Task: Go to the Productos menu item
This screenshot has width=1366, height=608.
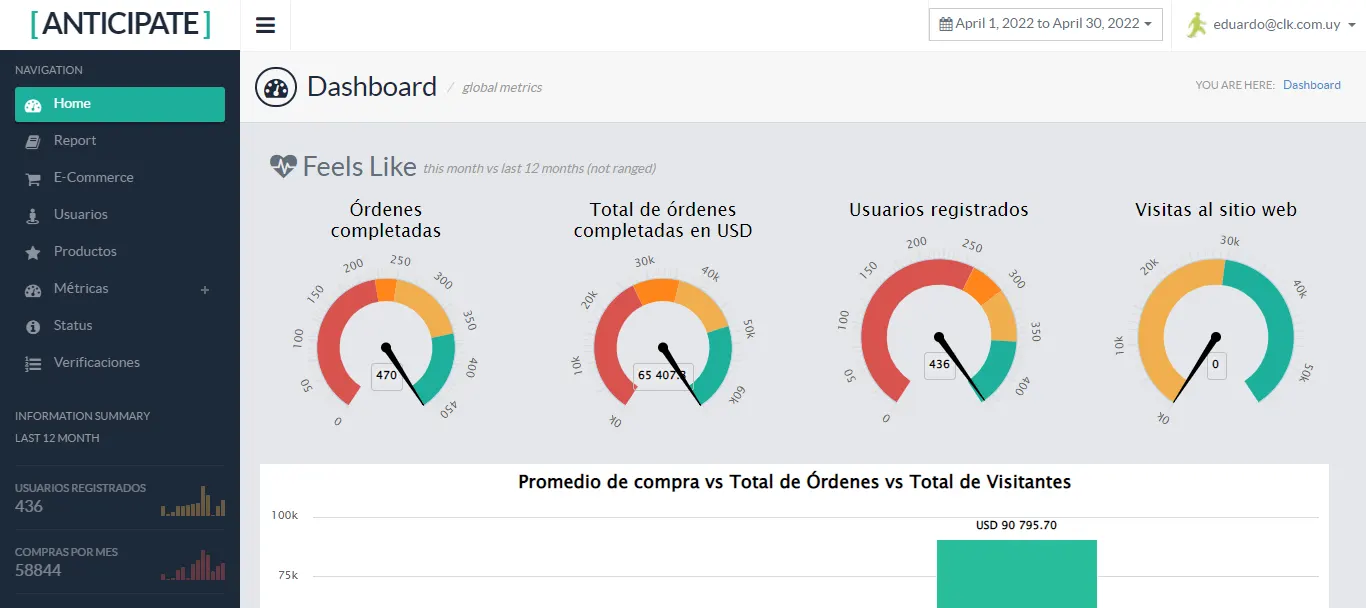Action: point(85,252)
